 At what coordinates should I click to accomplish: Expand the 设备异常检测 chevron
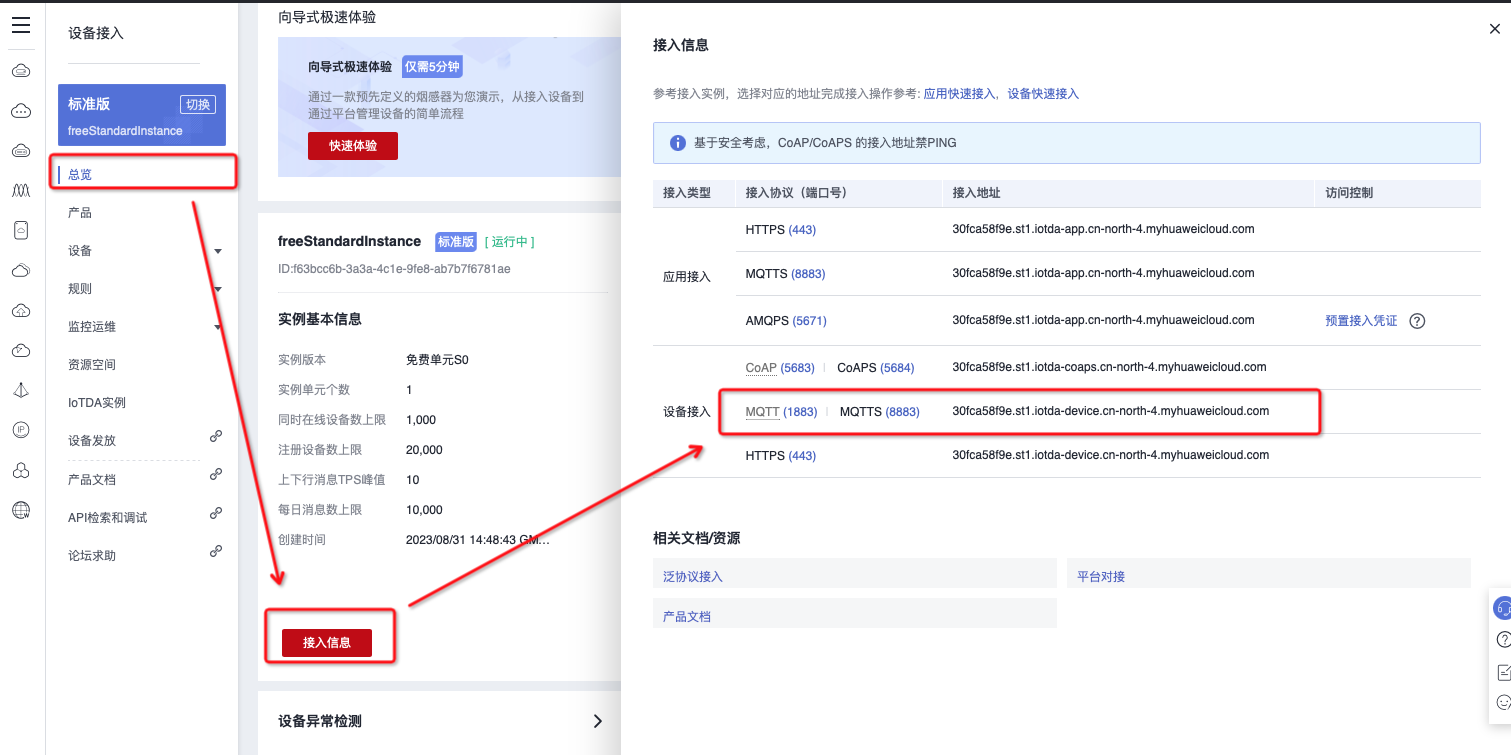click(598, 721)
